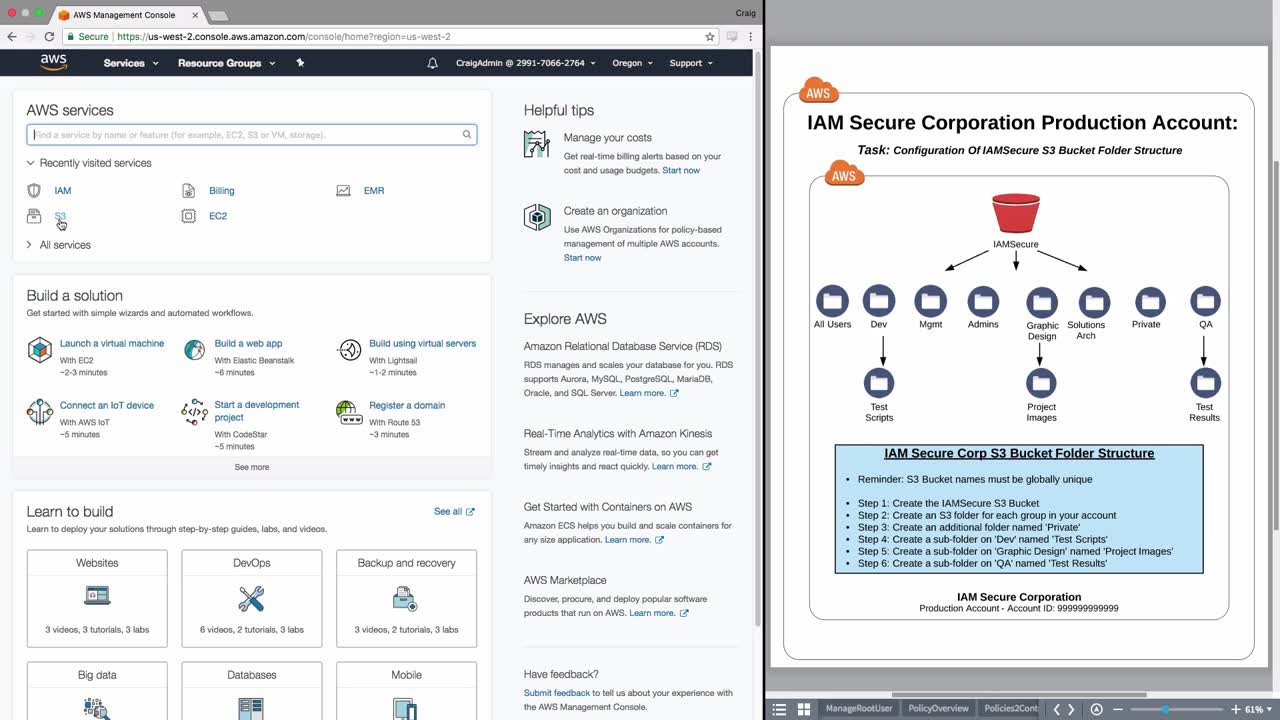Click the Connect an IoT device icon

tap(40, 412)
